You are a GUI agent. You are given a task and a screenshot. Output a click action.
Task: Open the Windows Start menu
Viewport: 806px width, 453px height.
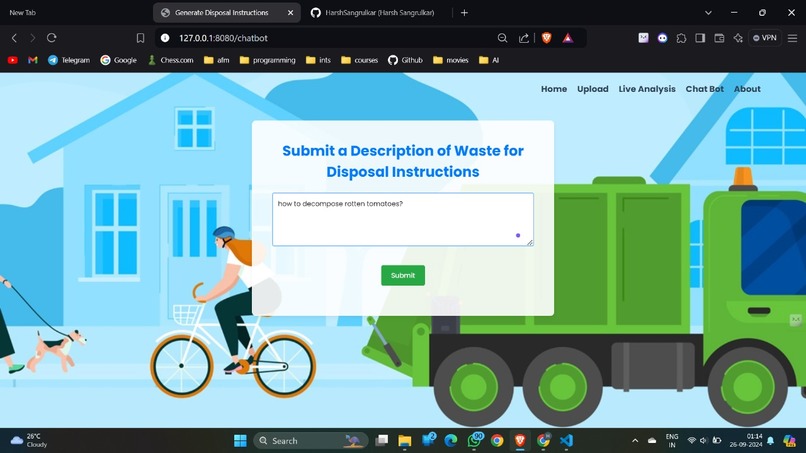pos(240,441)
